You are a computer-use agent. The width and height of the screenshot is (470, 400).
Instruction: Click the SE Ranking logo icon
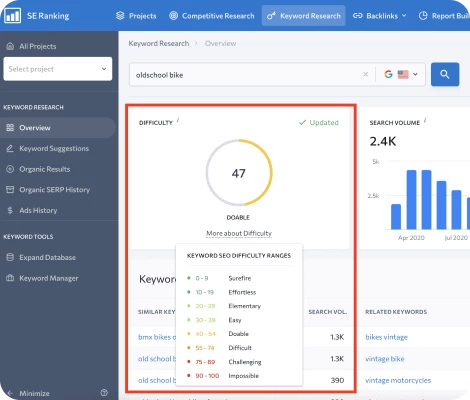(12, 15)
